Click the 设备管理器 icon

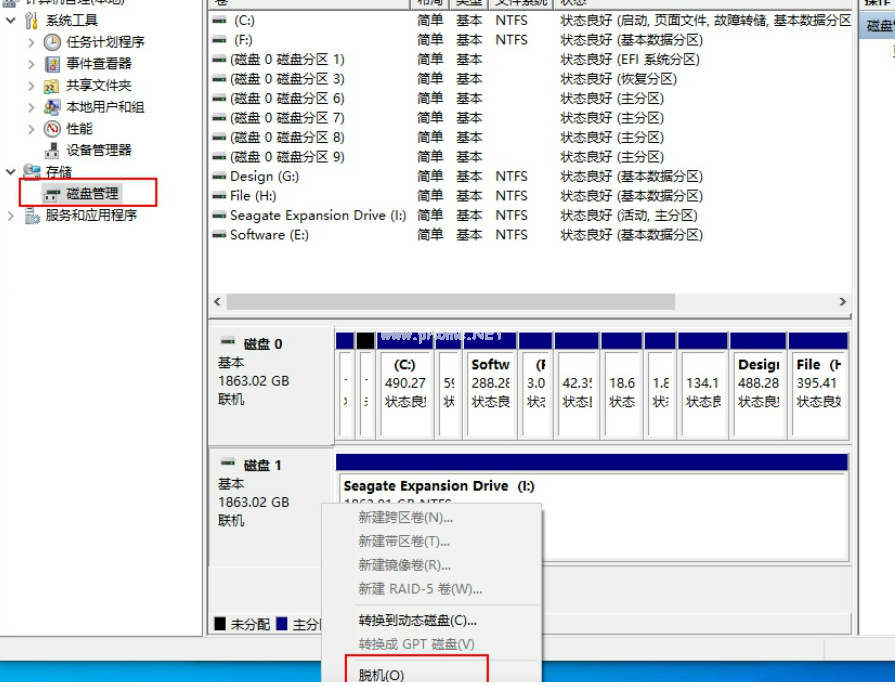(52, 150)
